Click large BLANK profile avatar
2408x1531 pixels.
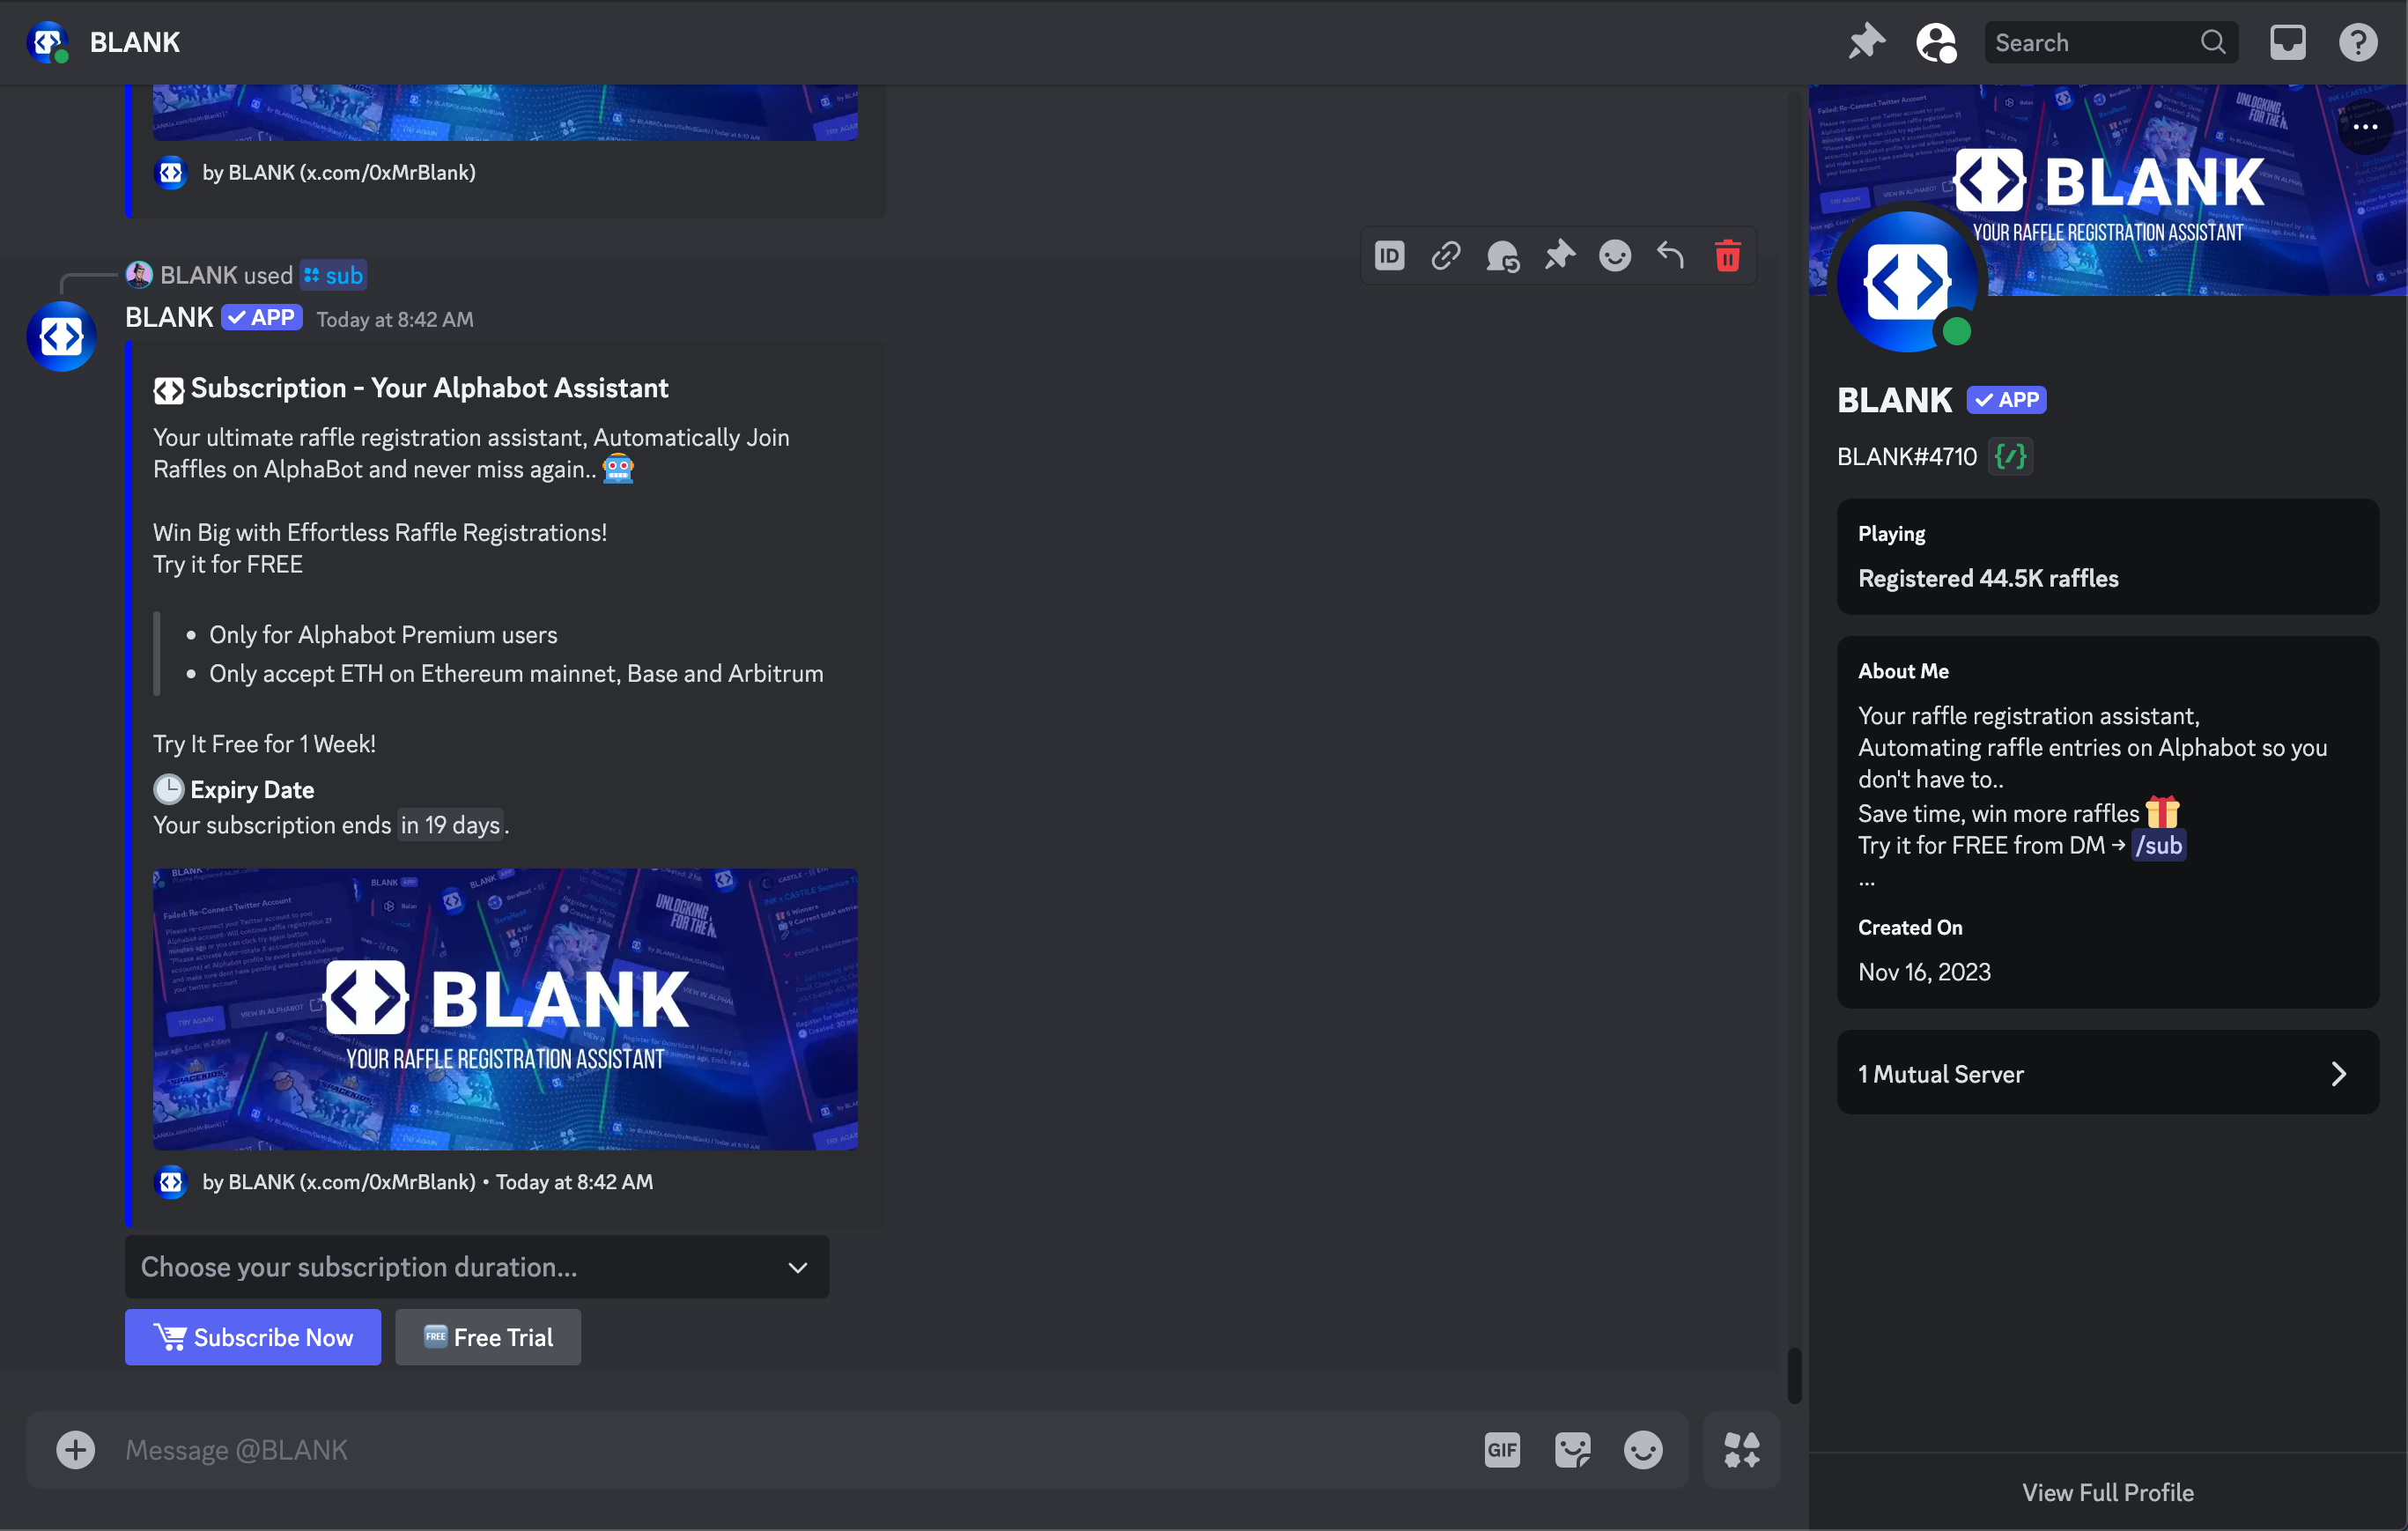click(x=1908, y=282)
